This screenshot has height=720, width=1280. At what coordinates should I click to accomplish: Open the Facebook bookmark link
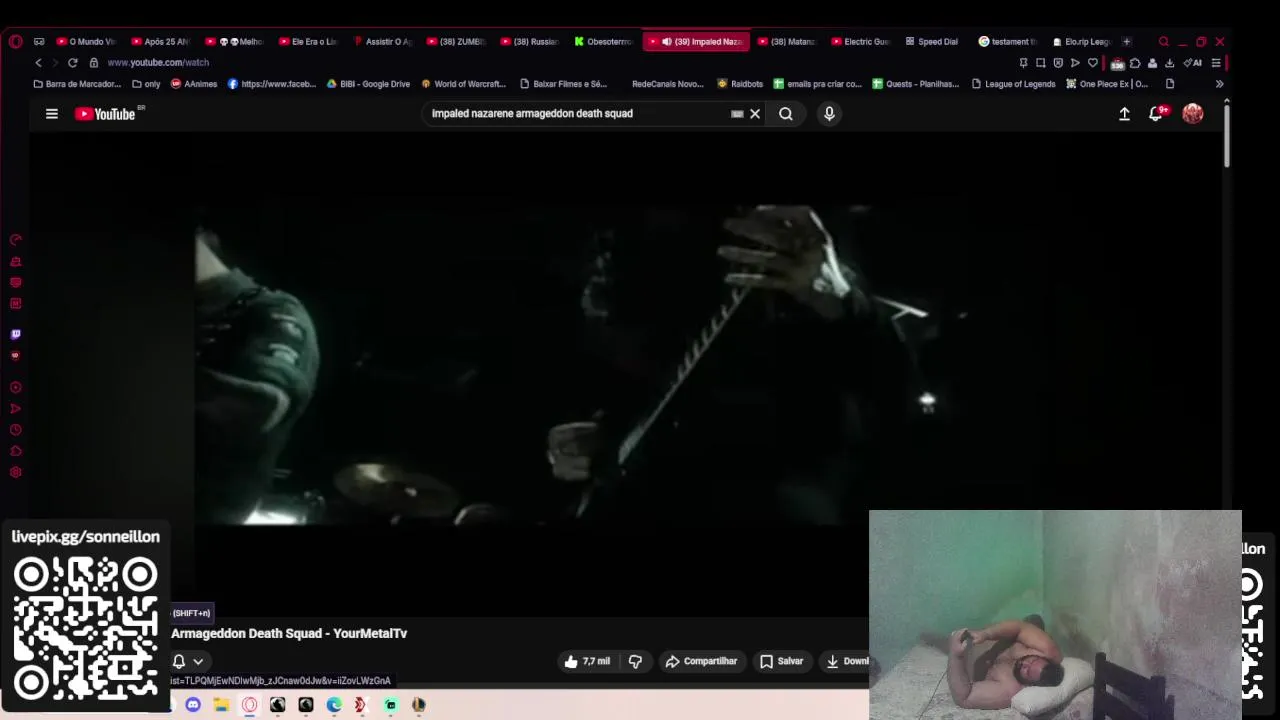(x=272, y=84)
